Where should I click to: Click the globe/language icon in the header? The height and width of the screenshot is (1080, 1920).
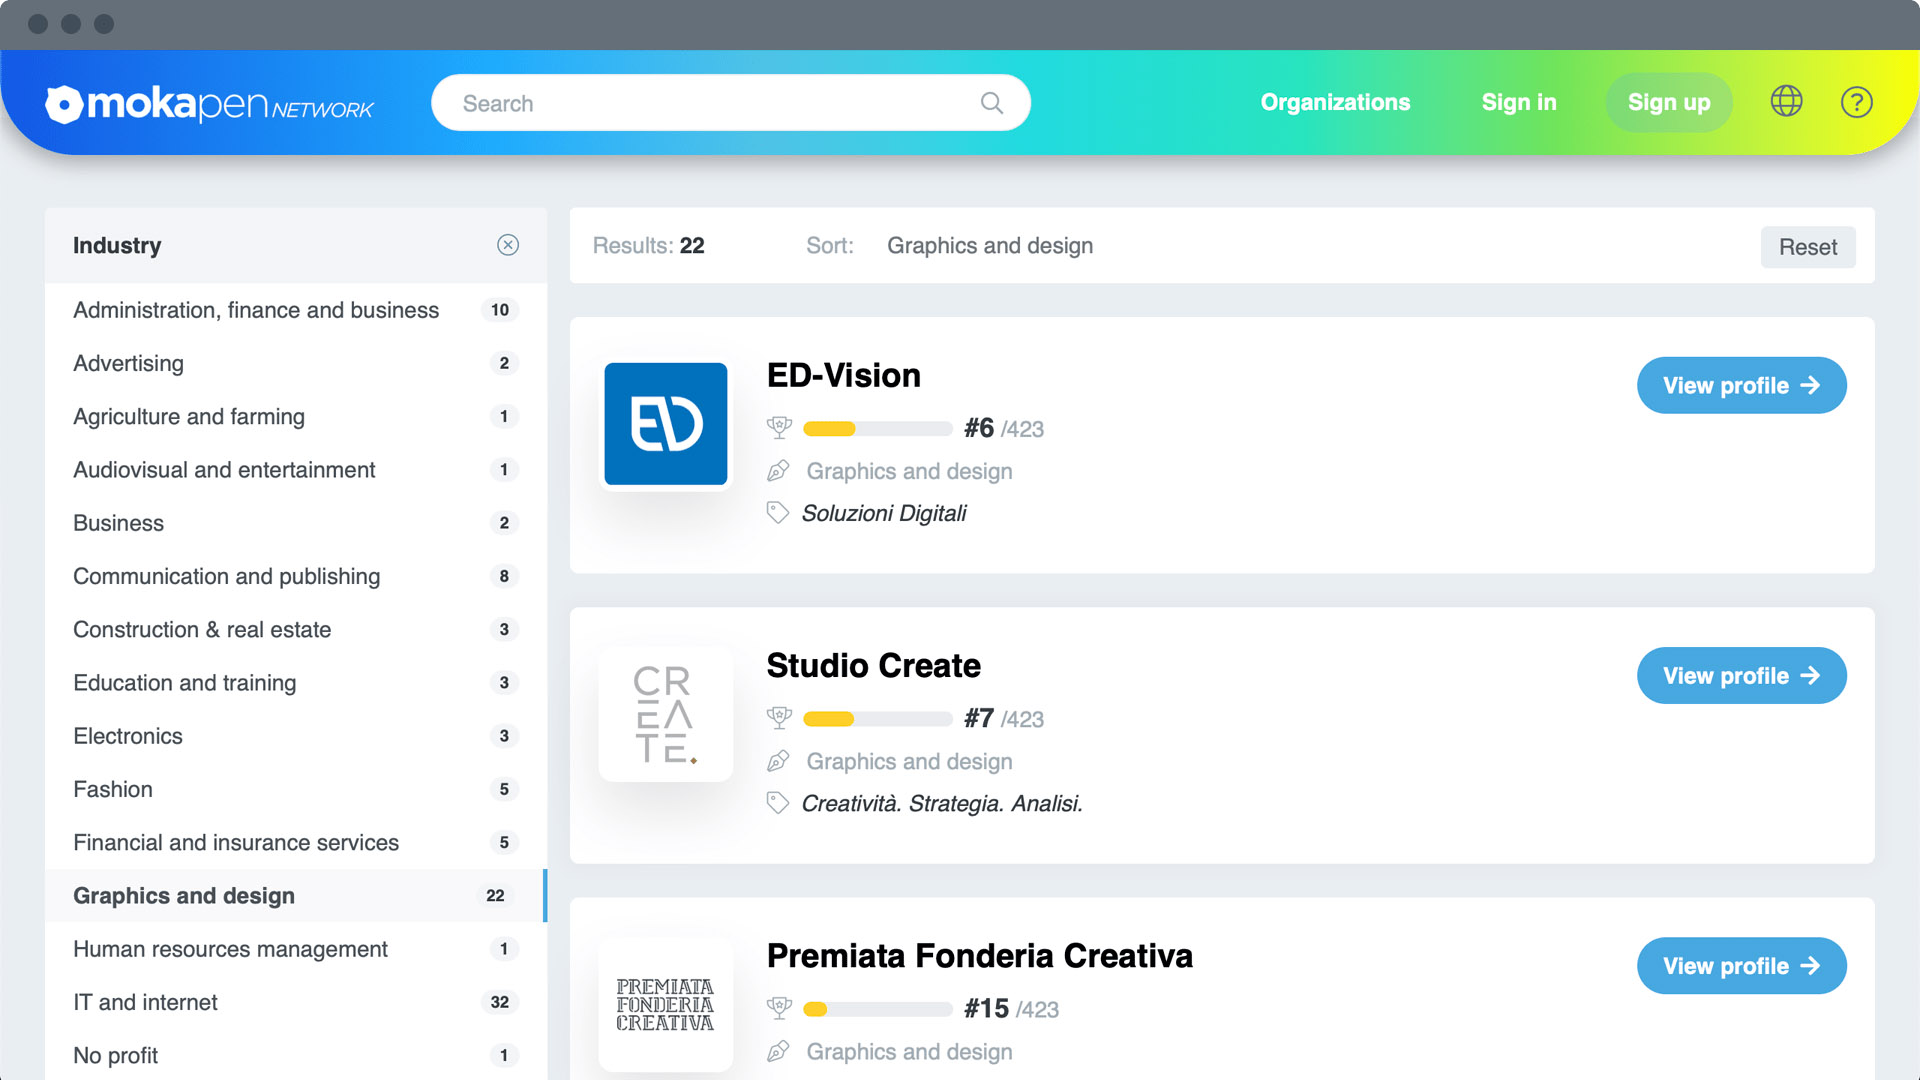[1787, 102]
